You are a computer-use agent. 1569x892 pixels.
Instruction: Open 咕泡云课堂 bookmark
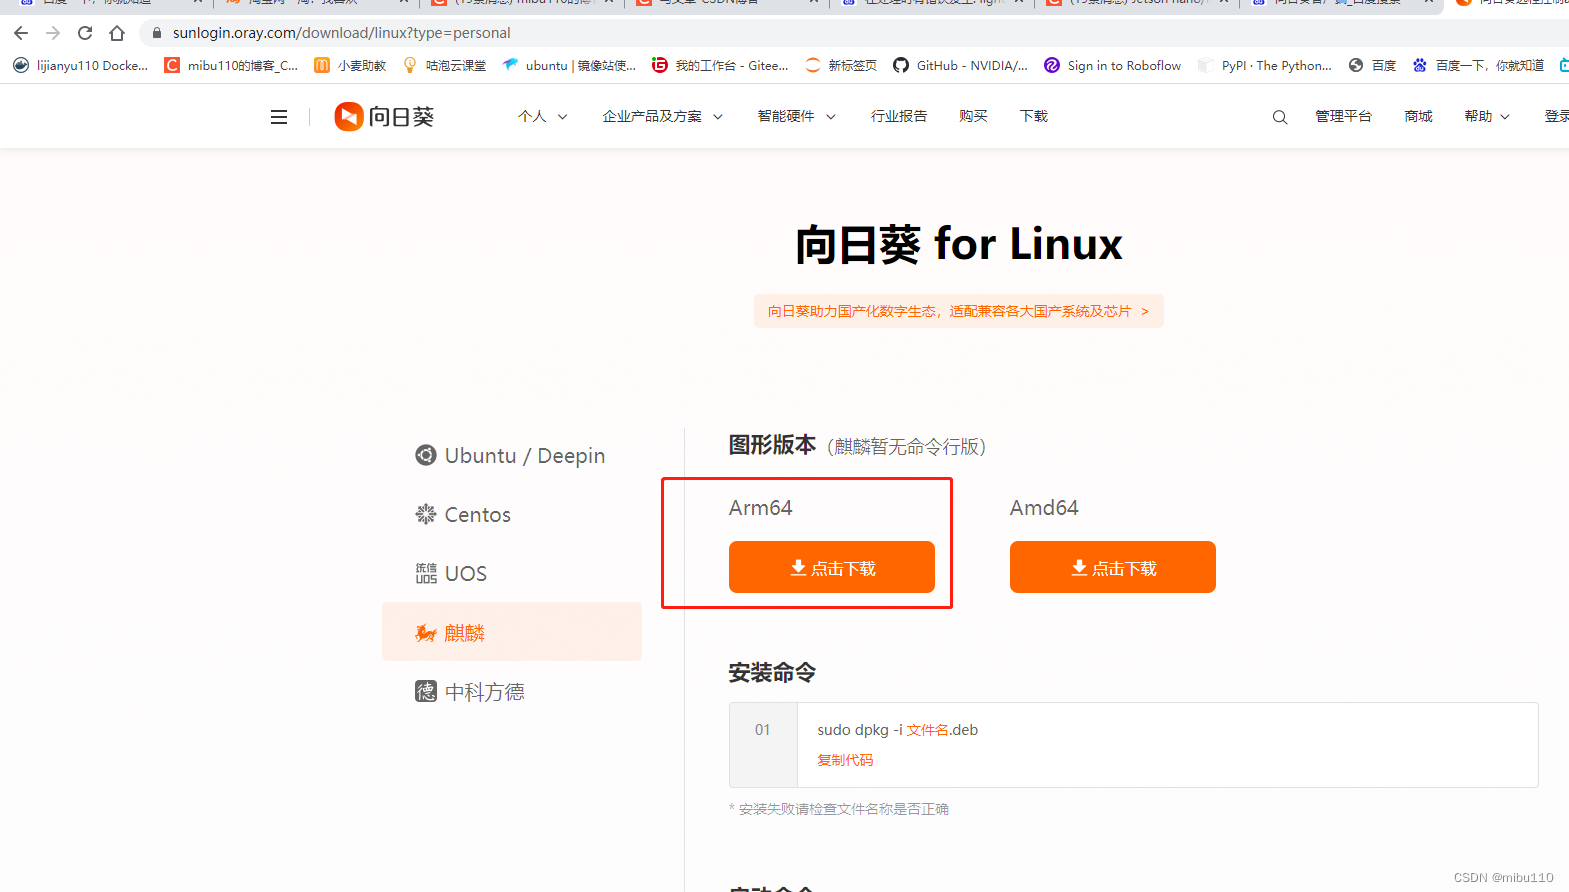[444, 66]
